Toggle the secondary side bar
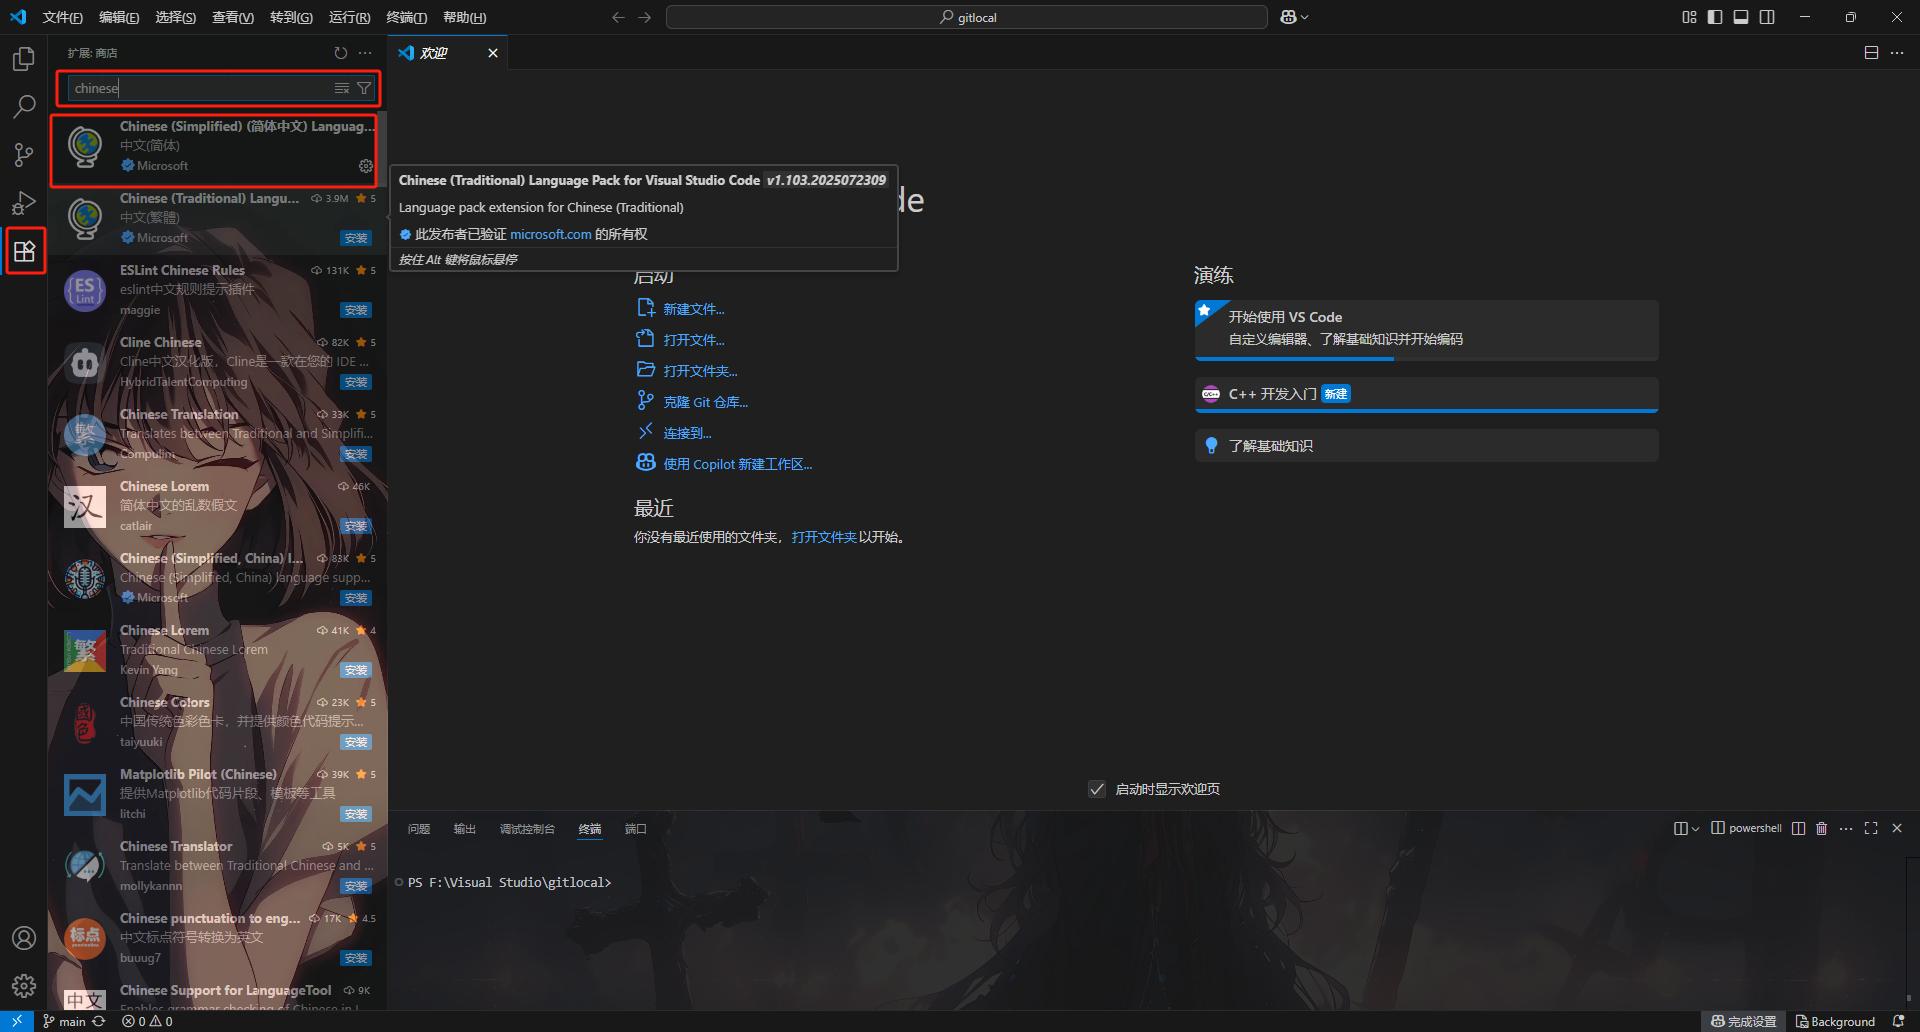Viewport: 1920px width, 1032px height. (1767, 17)
